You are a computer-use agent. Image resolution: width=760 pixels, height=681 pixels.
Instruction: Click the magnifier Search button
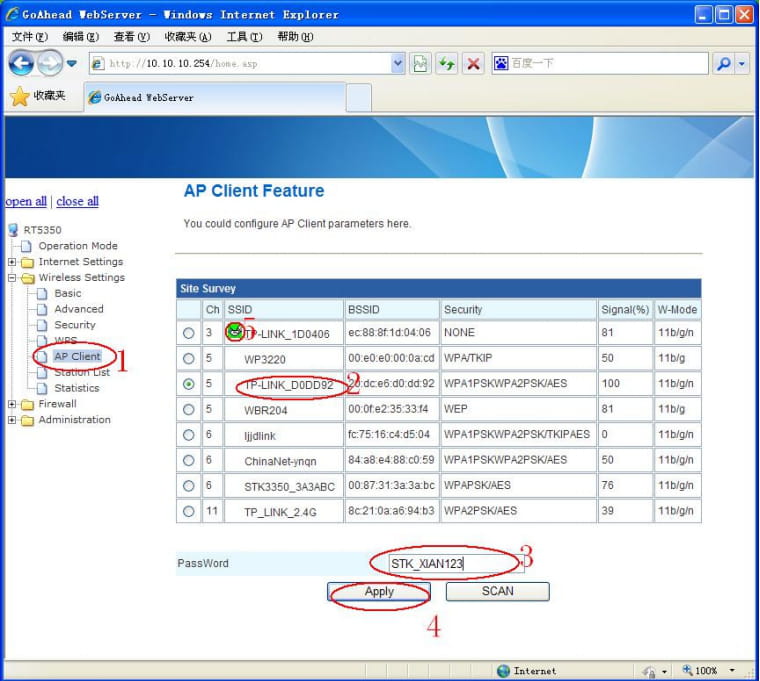(x=723, y=63)
